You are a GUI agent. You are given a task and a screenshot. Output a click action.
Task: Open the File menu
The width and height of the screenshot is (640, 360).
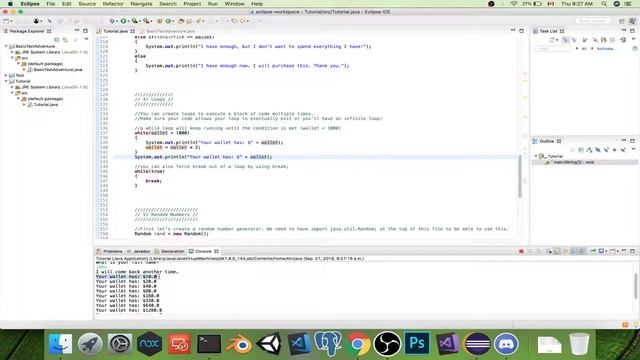(51, 4)
